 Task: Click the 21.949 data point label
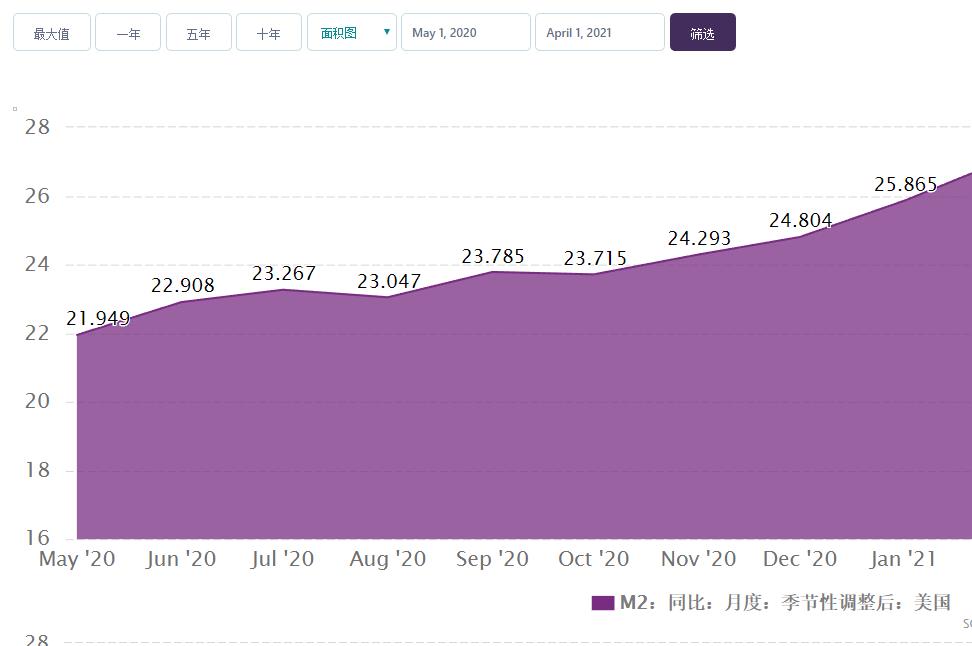pos(98,318)
